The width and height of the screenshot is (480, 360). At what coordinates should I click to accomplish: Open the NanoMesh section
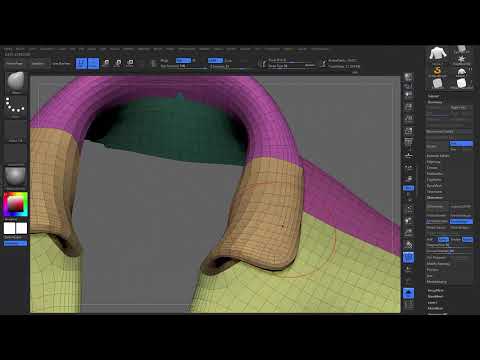[x=435, y=296]
